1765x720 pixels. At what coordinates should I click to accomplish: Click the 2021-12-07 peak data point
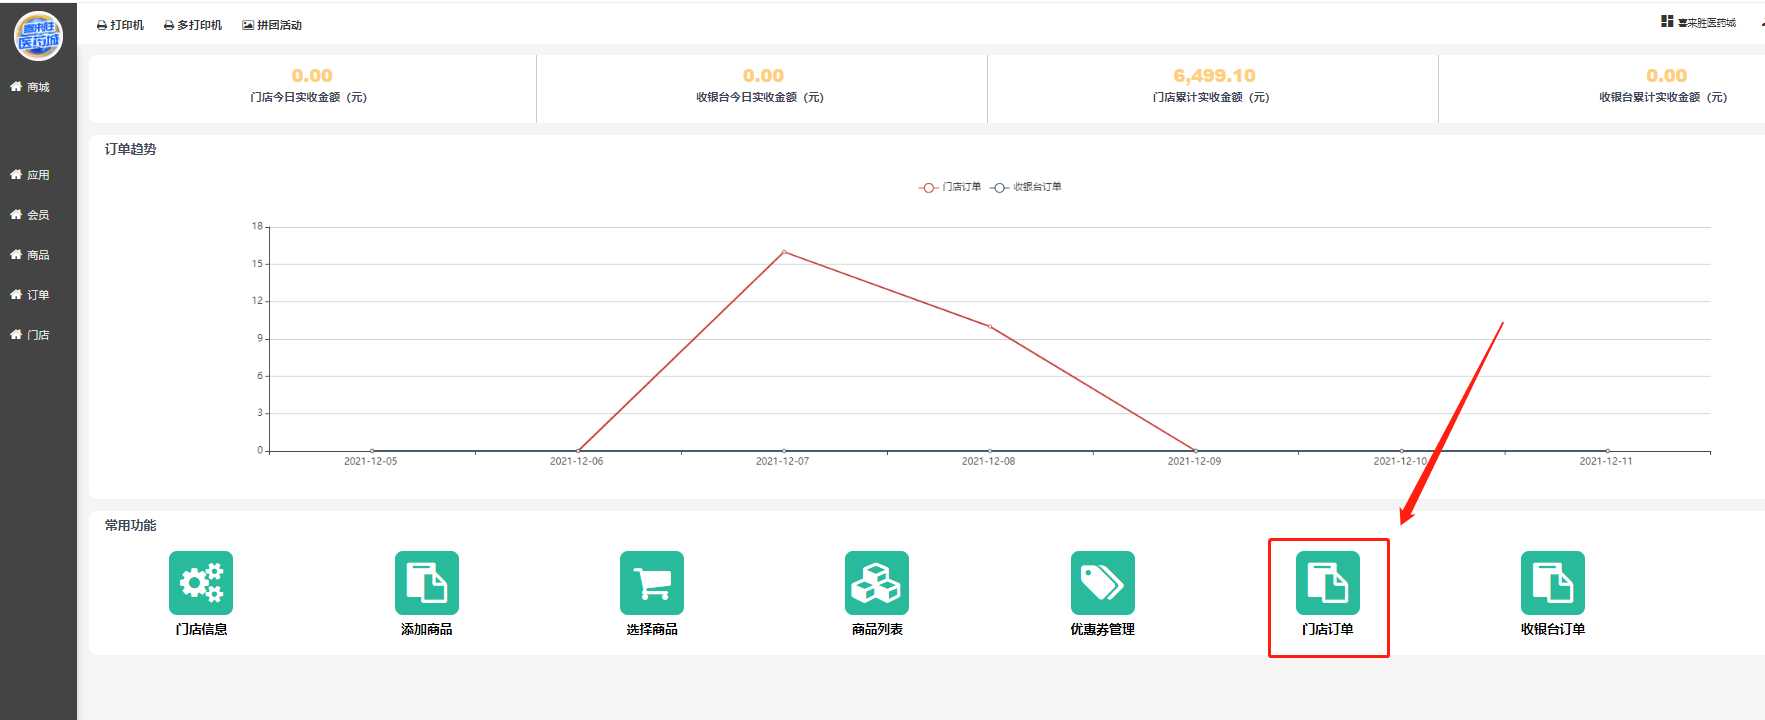point(784,251)
